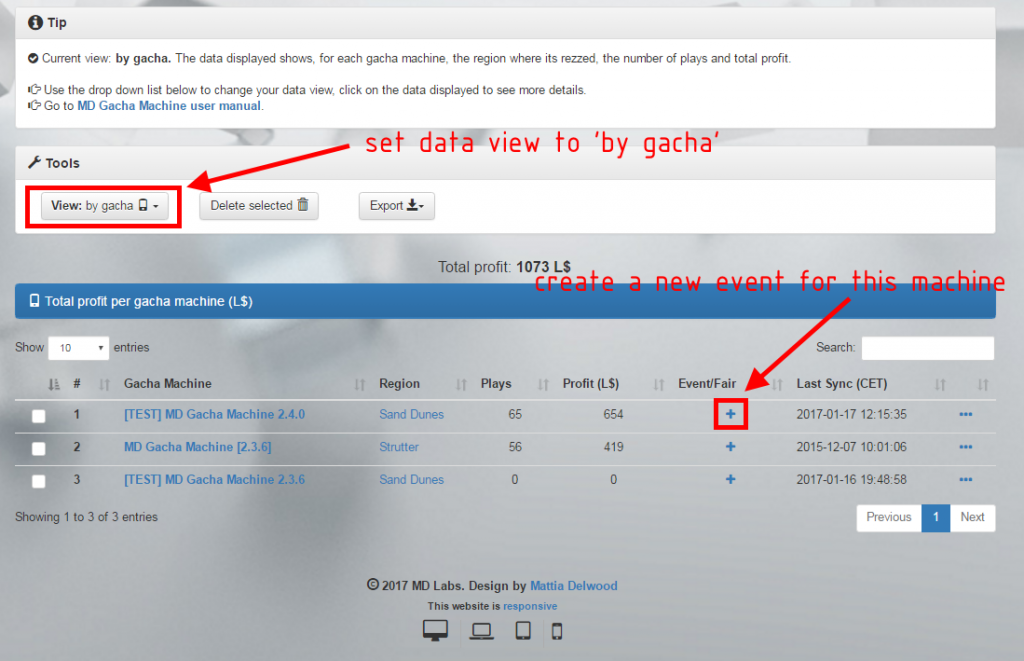Click inside the Search input field

926,347
